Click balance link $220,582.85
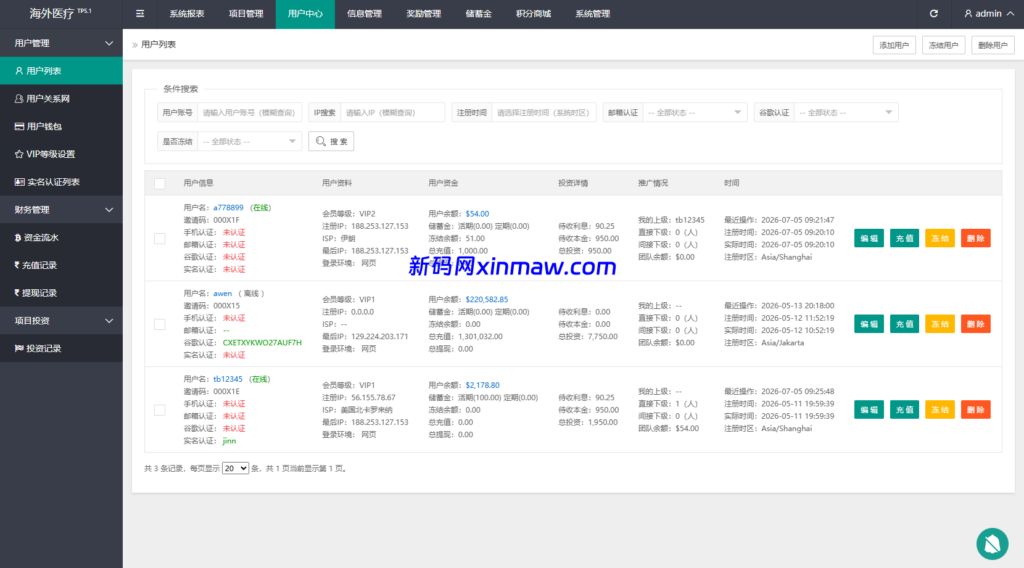Screen dimensions: 1024x568 click(x=487, y=299)
